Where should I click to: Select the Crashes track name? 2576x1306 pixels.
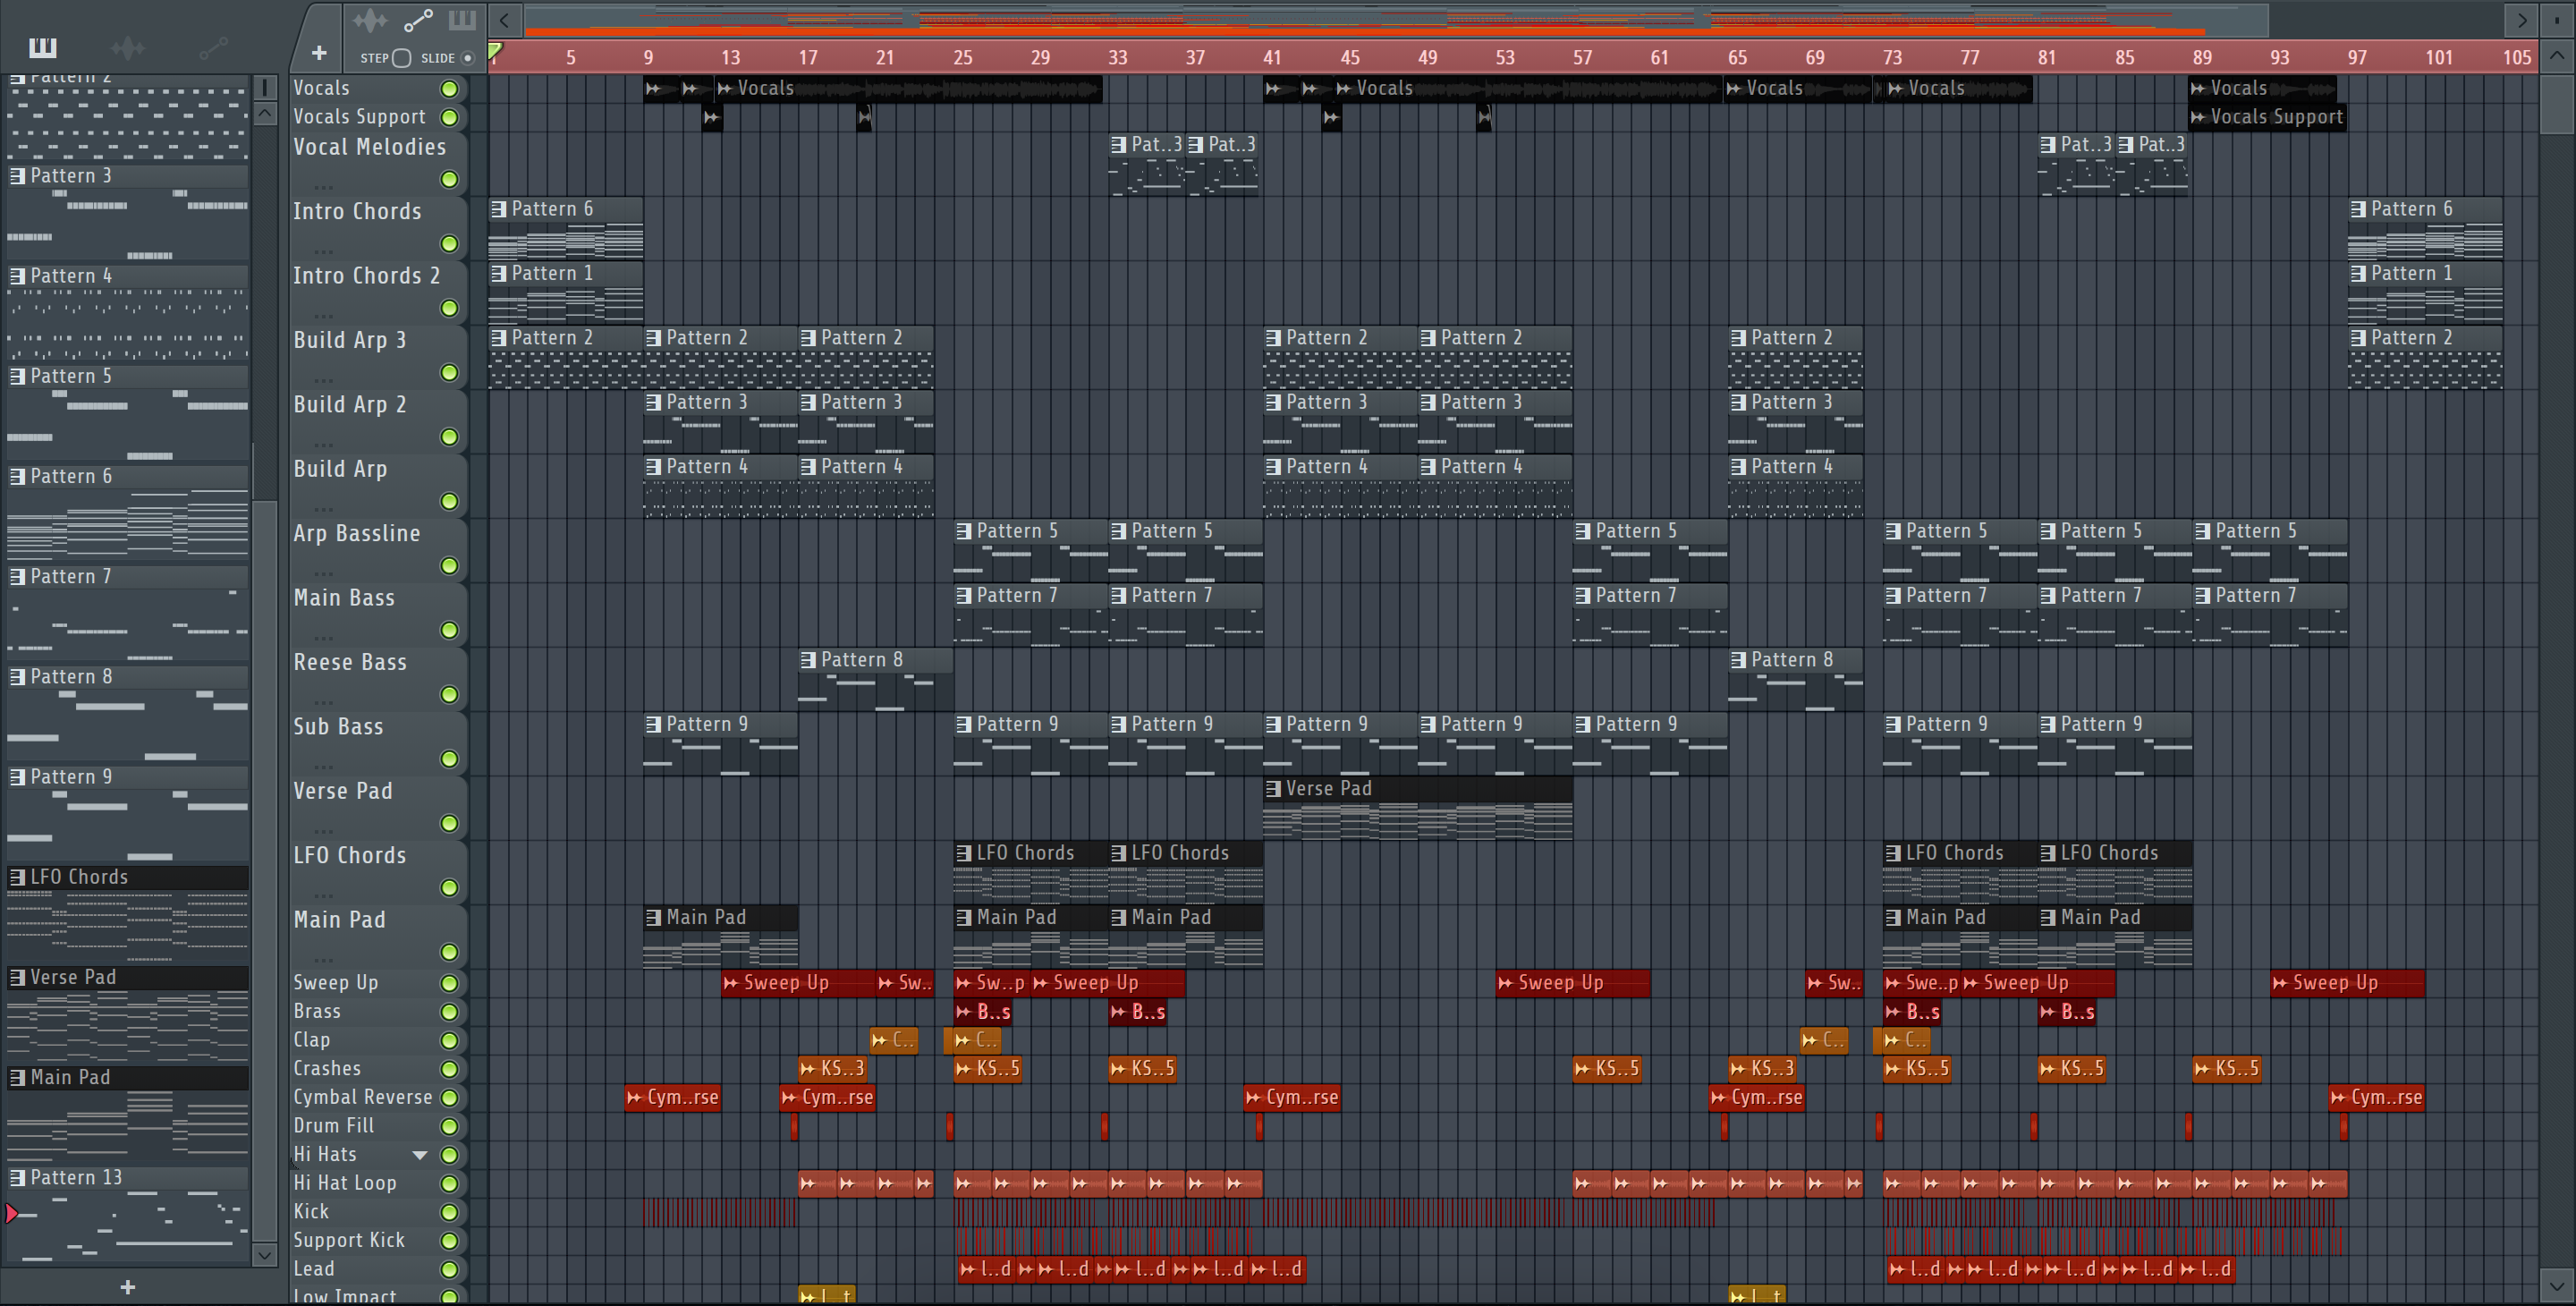pos(327,1068)
